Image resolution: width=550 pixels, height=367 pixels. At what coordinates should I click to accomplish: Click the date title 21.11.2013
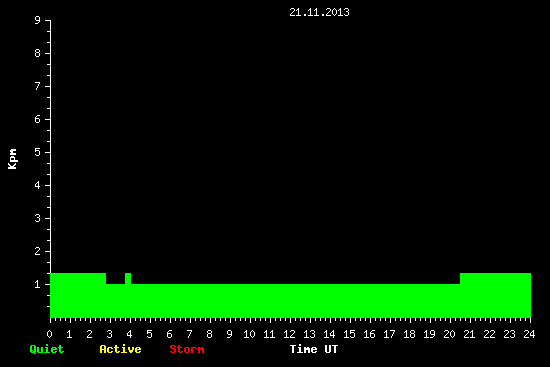tap(319, 12)
